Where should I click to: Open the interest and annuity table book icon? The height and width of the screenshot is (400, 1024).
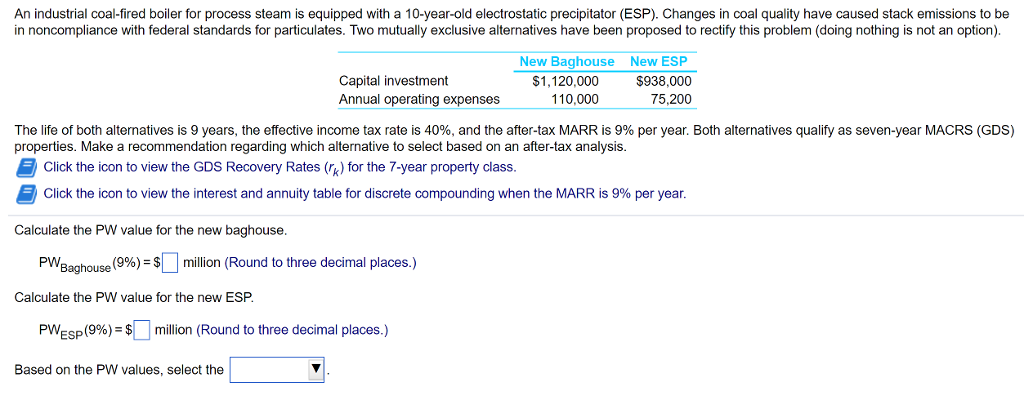point(26,194)
